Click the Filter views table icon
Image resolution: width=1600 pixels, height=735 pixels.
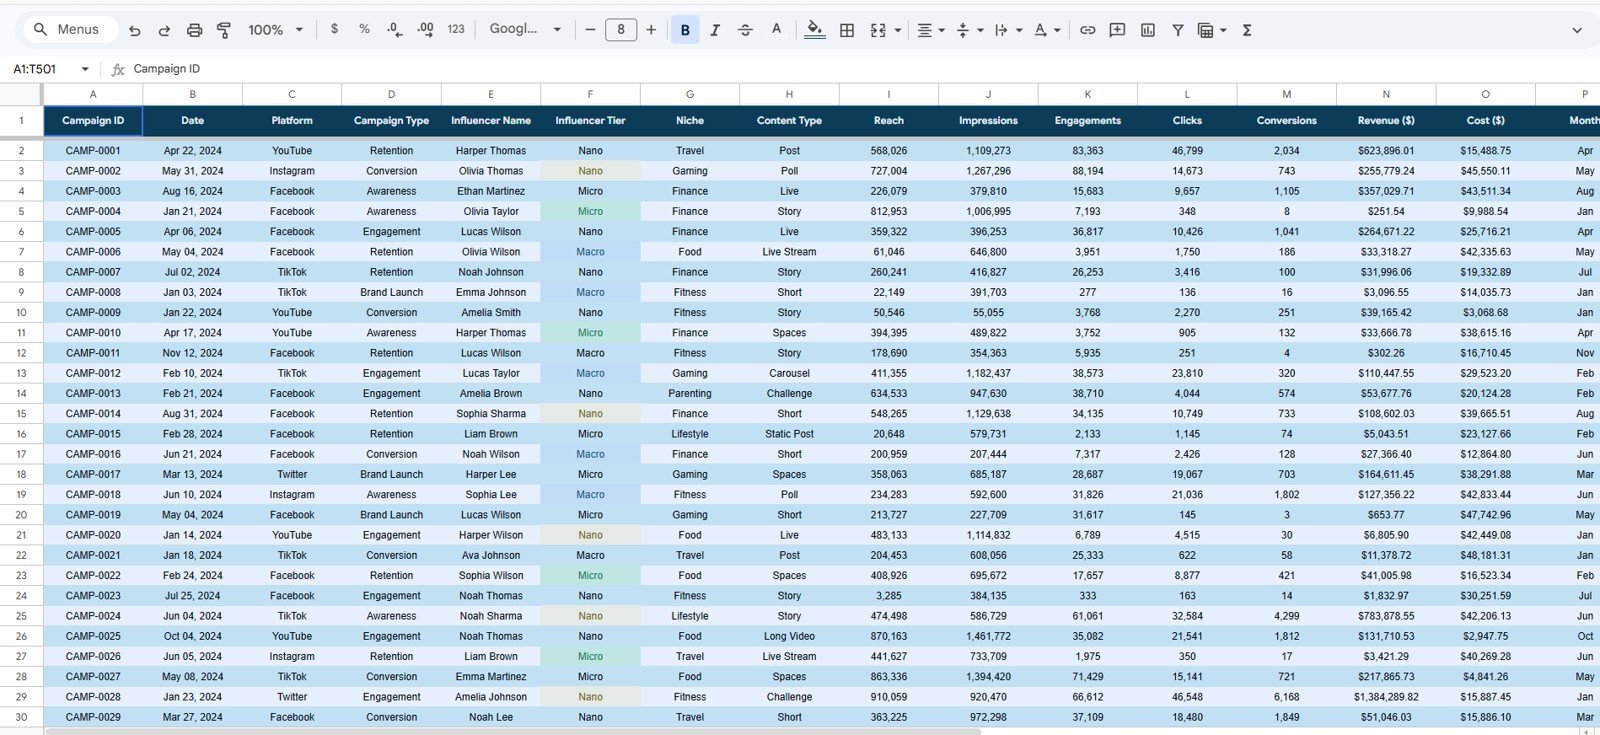click(1206, 30)
